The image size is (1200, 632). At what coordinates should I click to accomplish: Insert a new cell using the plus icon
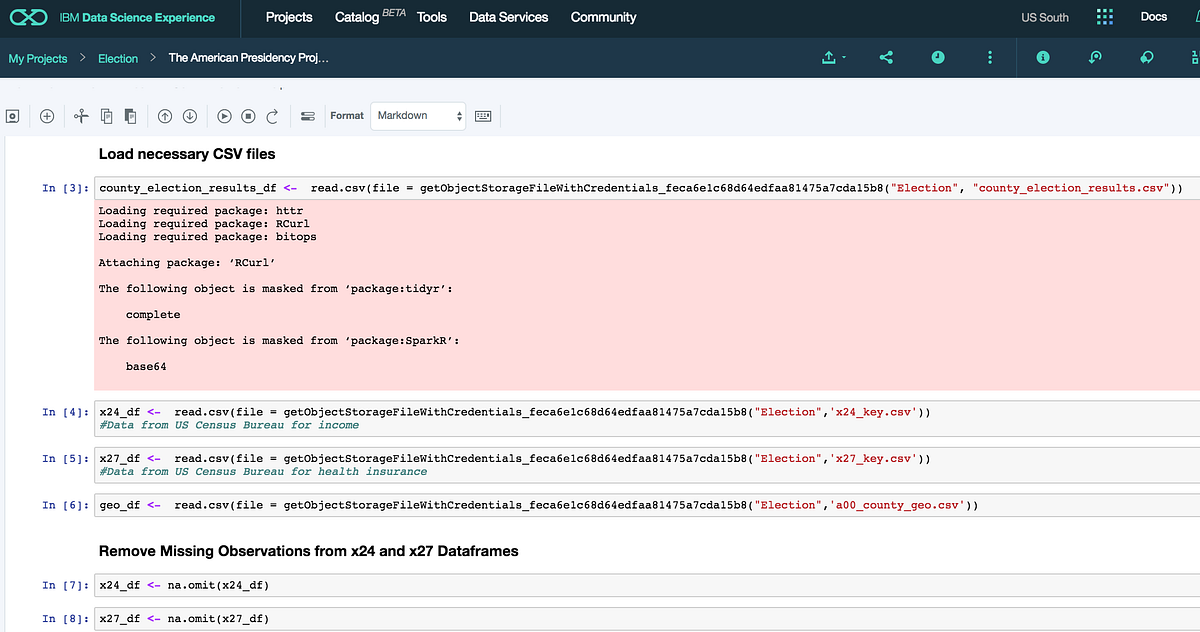coord(46,116)
